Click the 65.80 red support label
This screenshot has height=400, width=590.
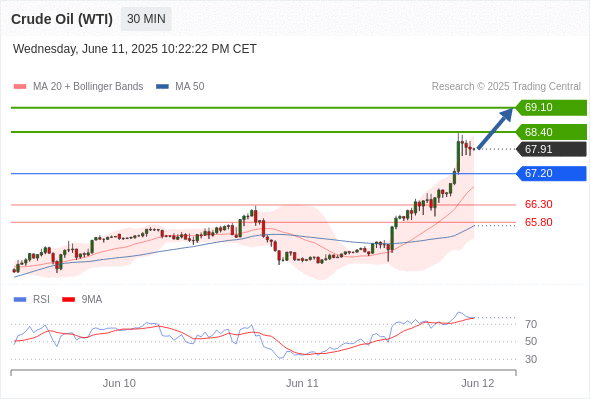538,222
